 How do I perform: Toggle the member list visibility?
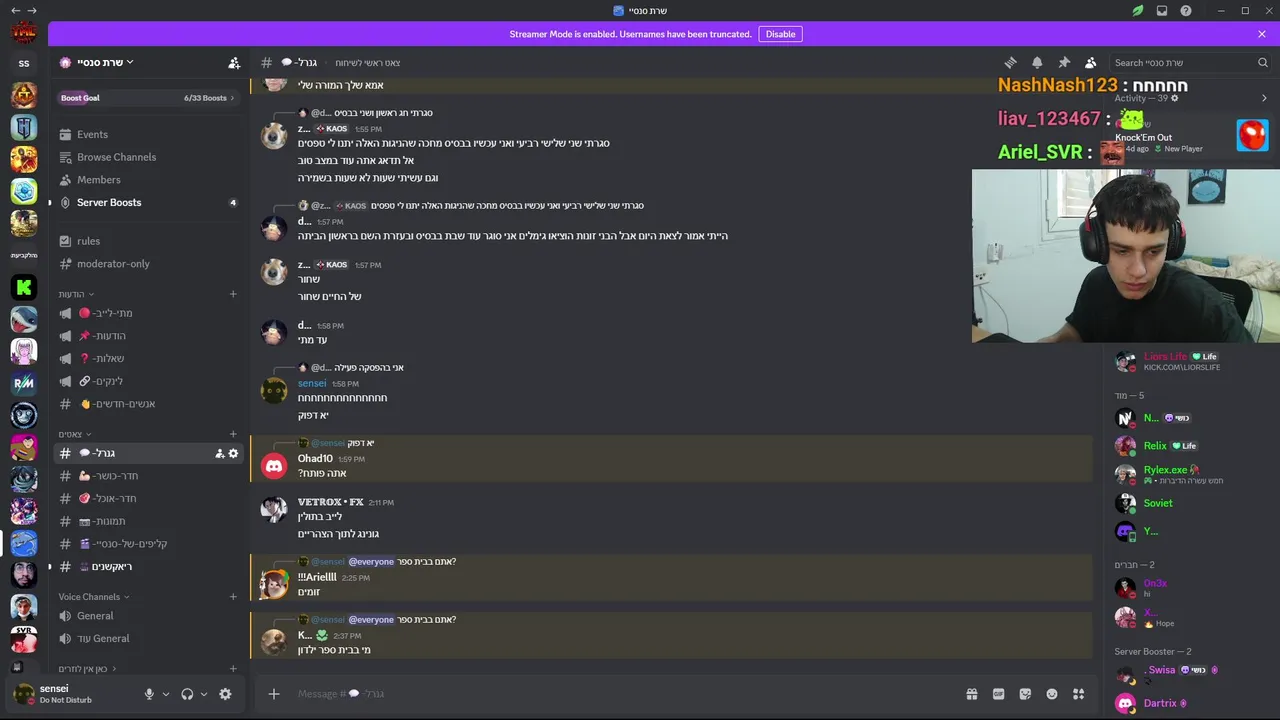(x=1091, y=62)
